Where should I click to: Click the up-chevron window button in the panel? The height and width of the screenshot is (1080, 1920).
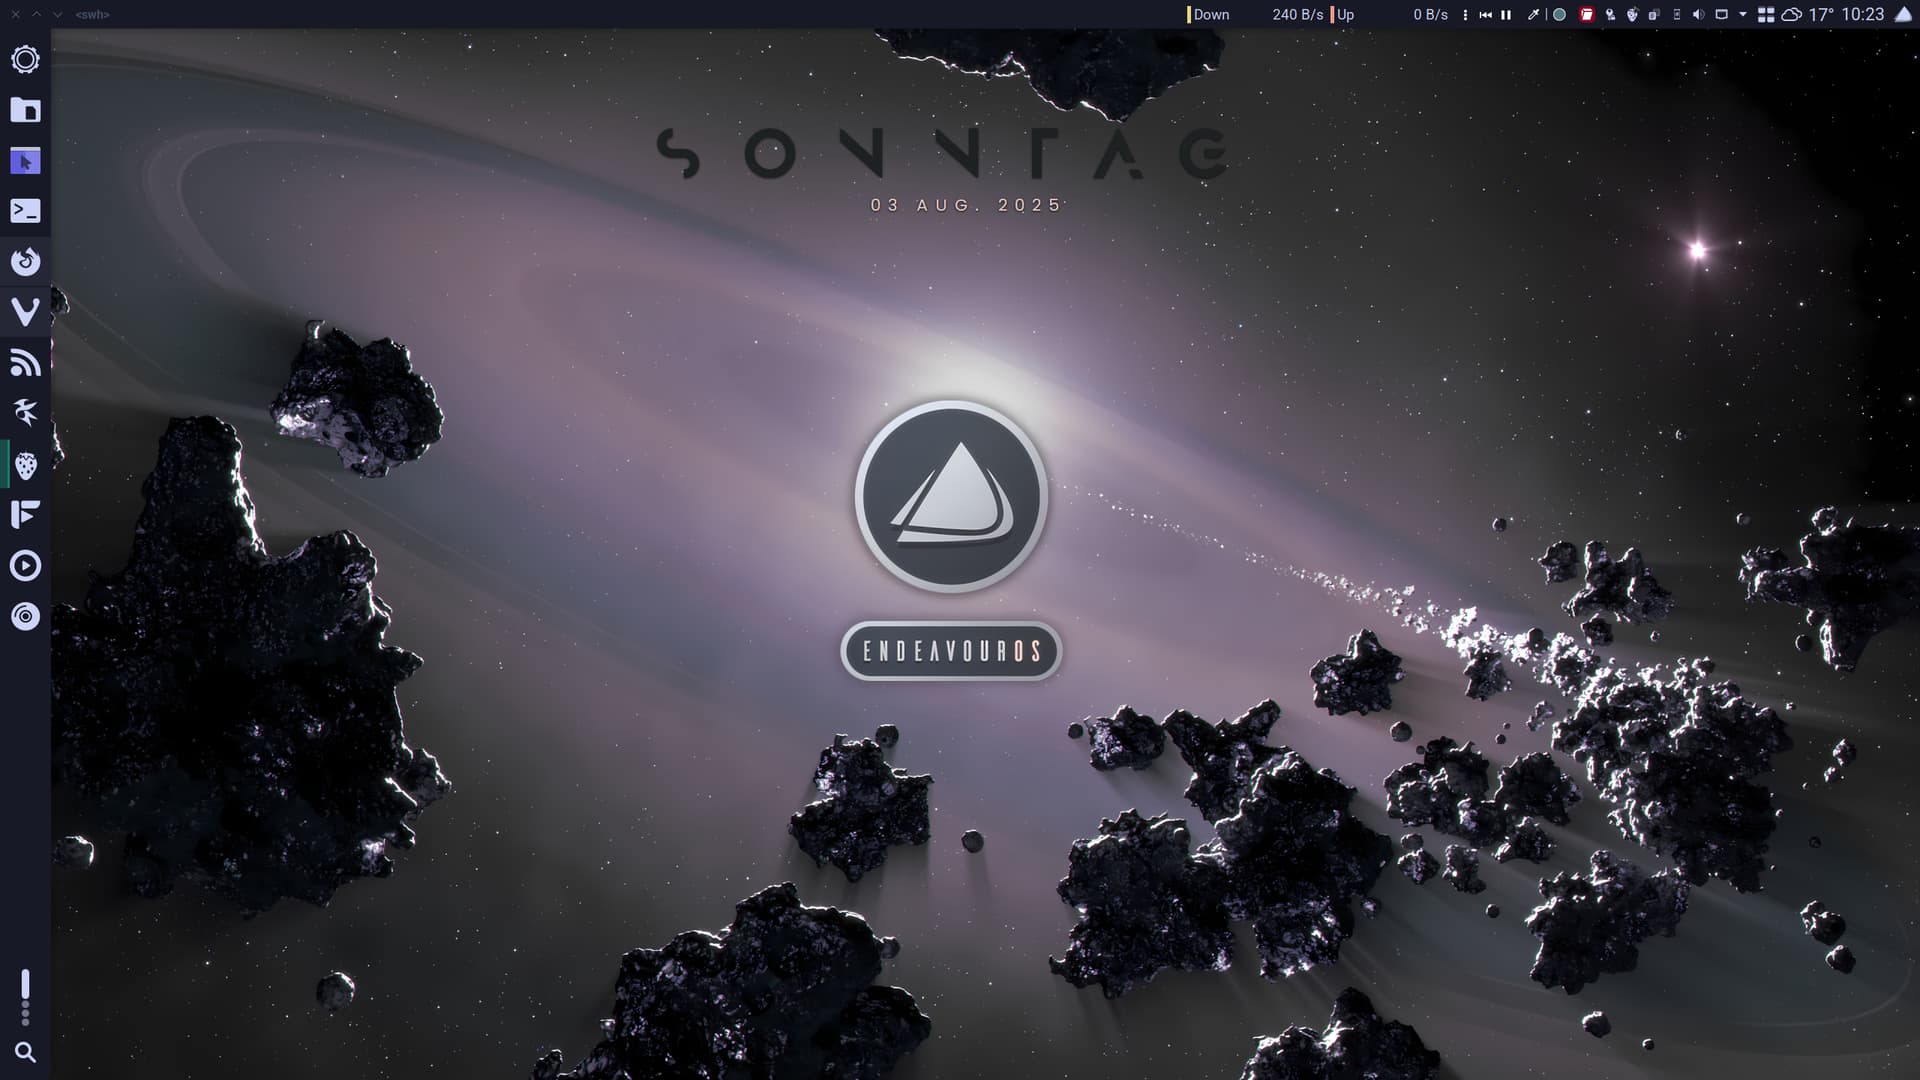(x=36, y=14)
